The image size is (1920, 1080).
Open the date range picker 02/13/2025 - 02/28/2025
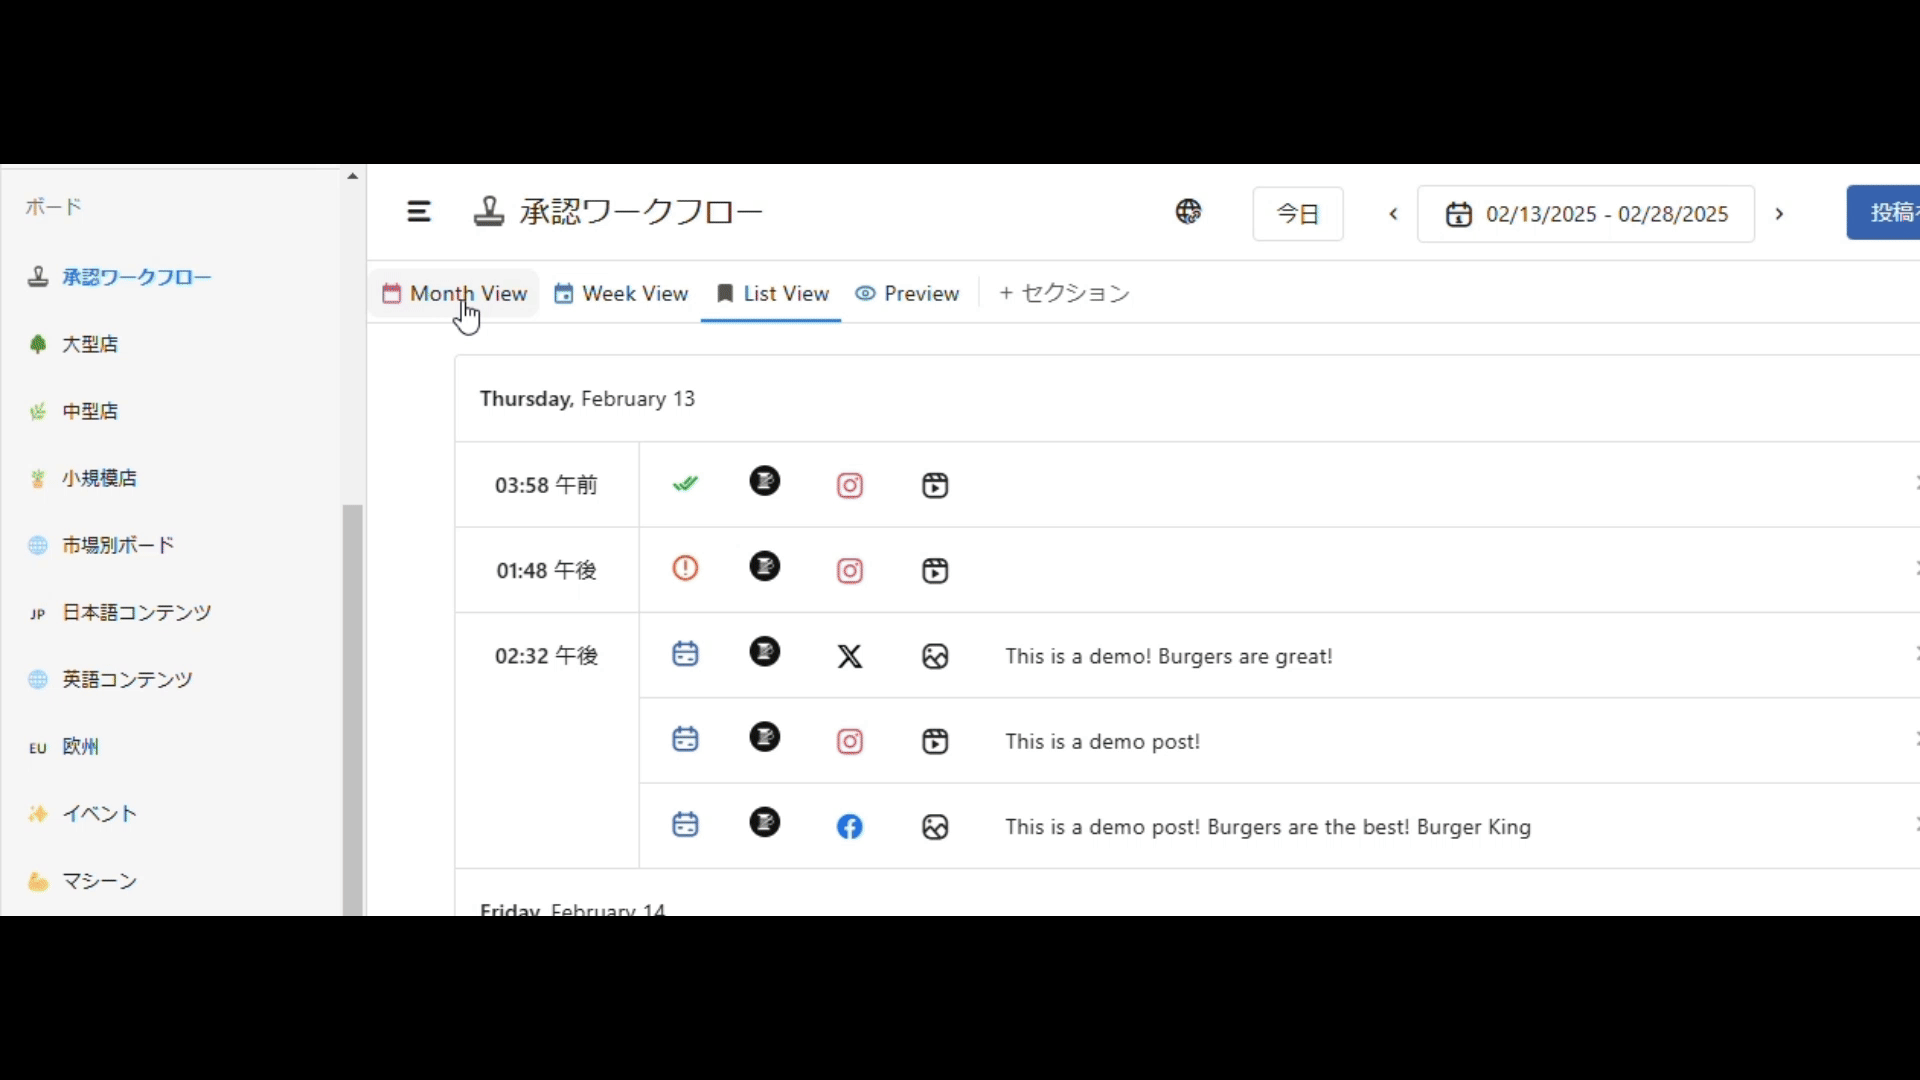pyautogui.click(x=1586, y=214)
